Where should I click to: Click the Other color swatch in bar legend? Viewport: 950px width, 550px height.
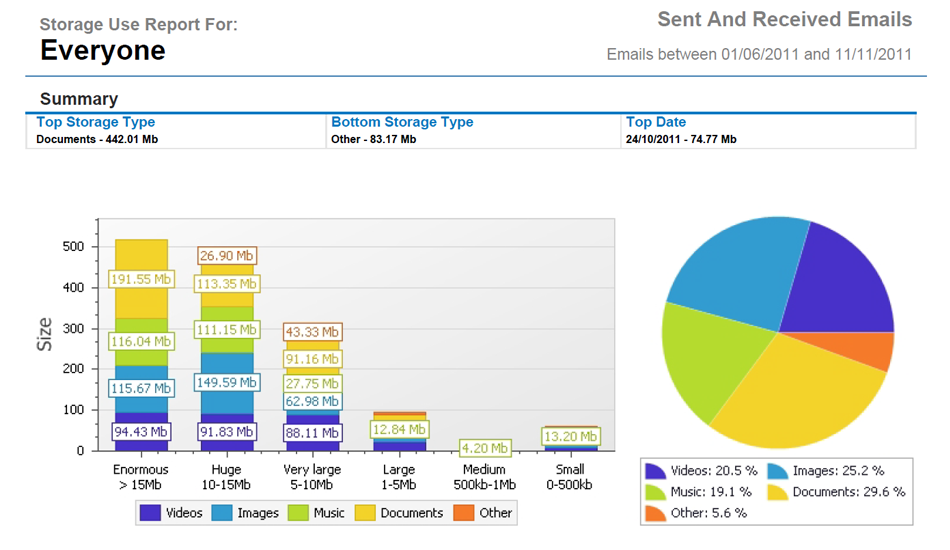pos(464,513)
